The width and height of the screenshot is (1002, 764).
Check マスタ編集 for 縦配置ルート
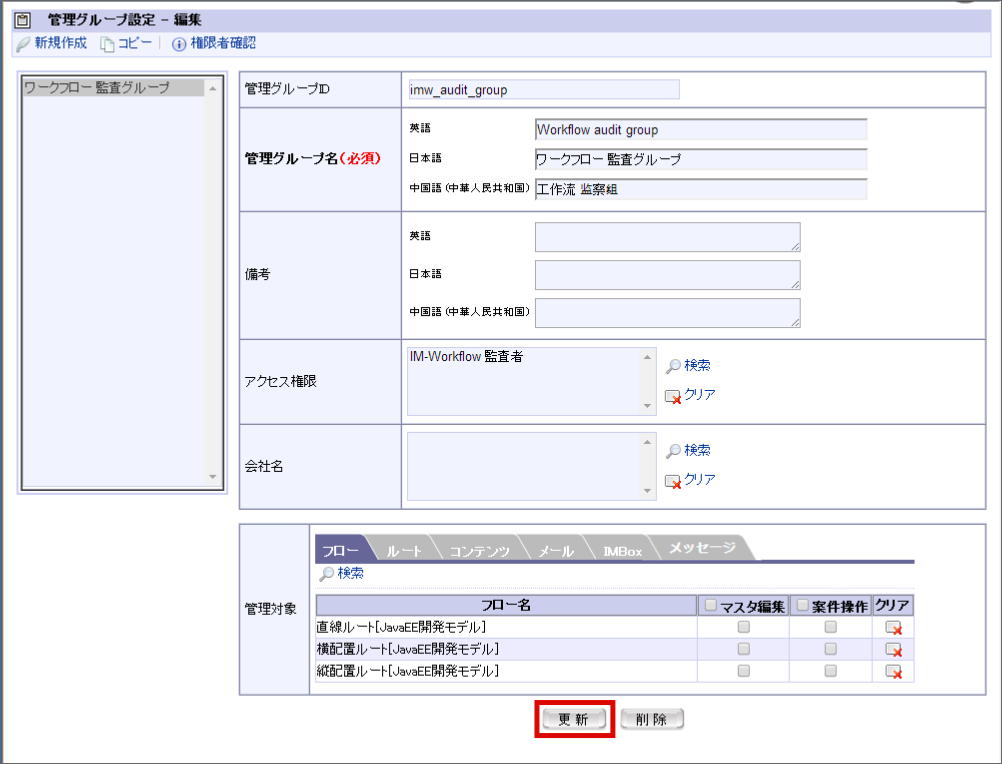coord(744,671)
